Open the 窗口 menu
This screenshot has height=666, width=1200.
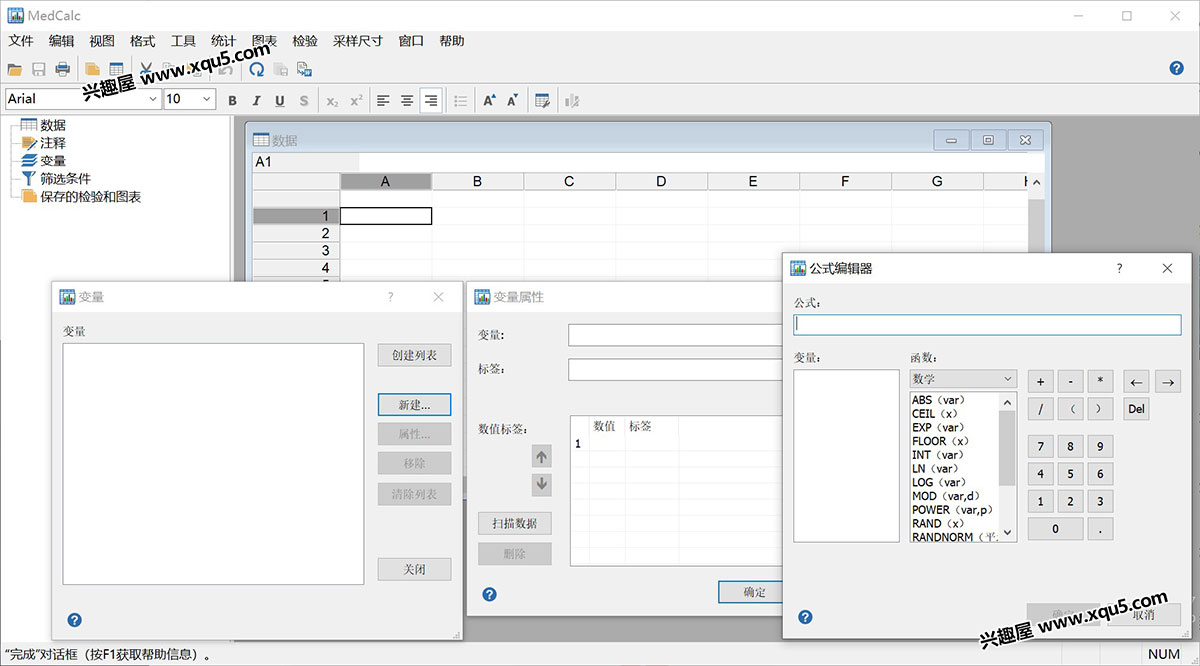pyautogui.click(x=411, y=41)
